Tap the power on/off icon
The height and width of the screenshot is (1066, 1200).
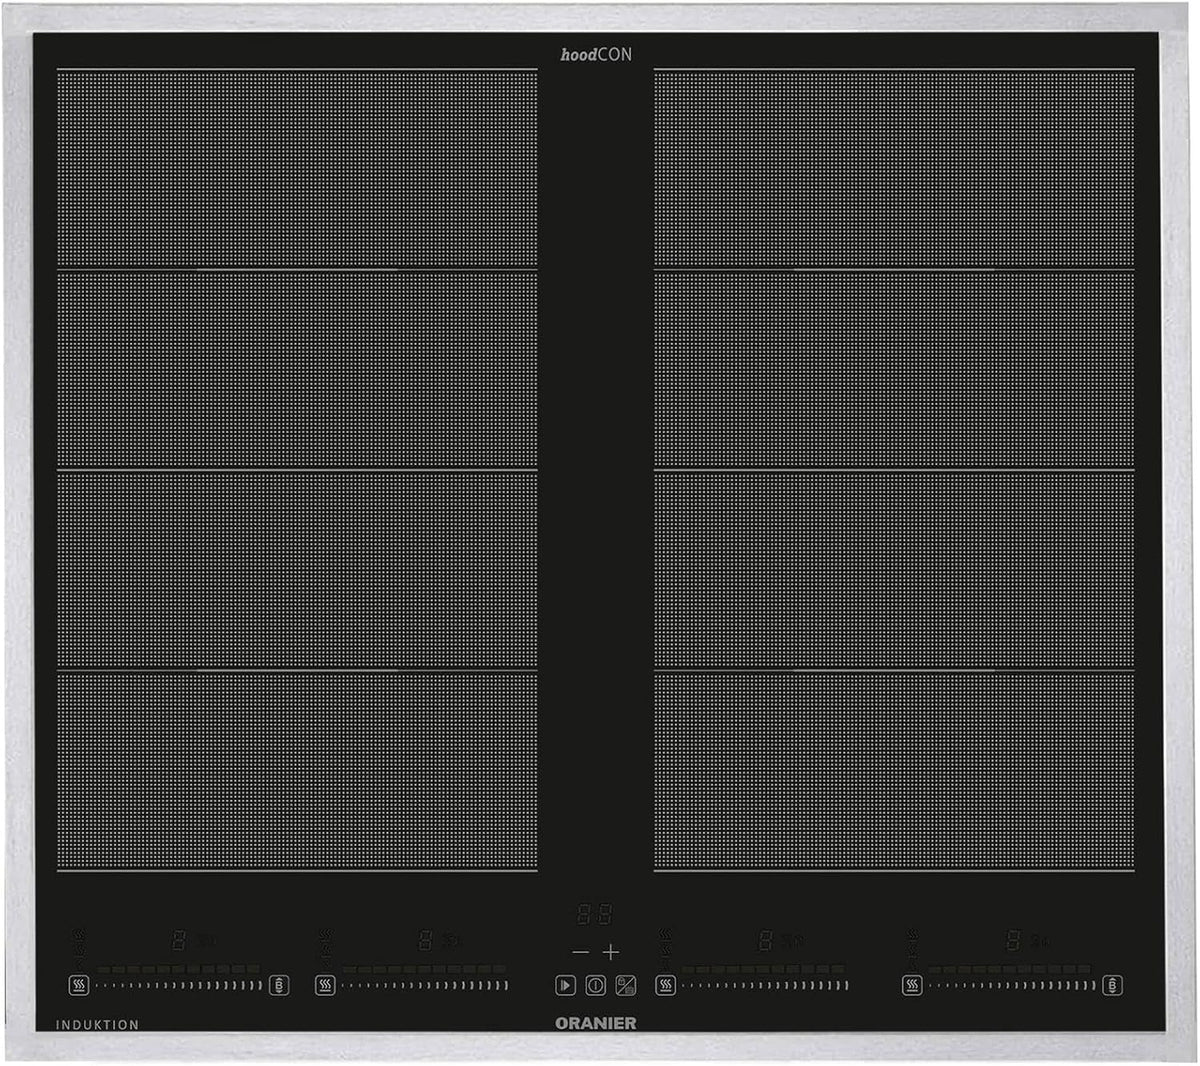click(x=596, y=985)
